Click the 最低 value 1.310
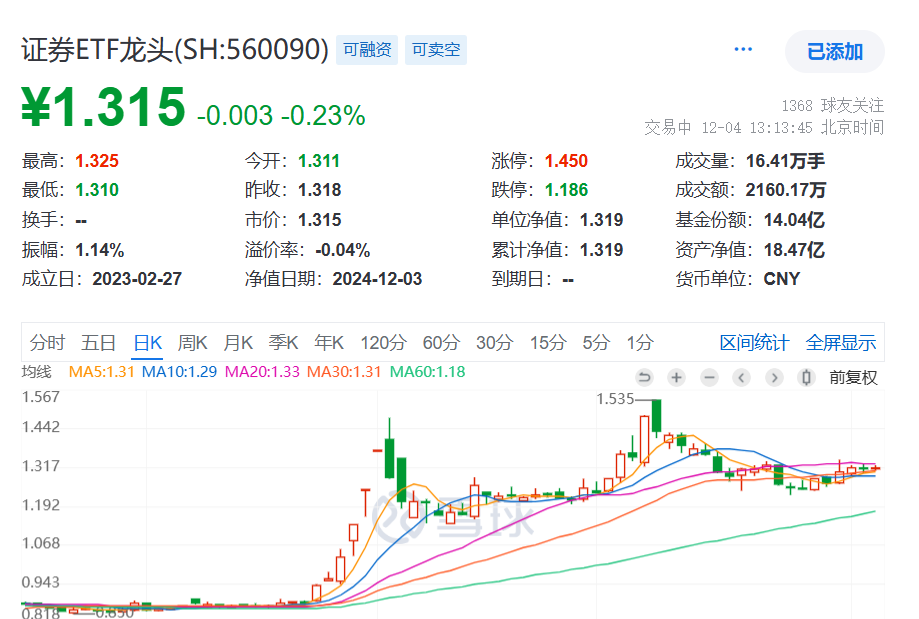The width and height of the screenshot is (919, 619). tap(97, 190)
